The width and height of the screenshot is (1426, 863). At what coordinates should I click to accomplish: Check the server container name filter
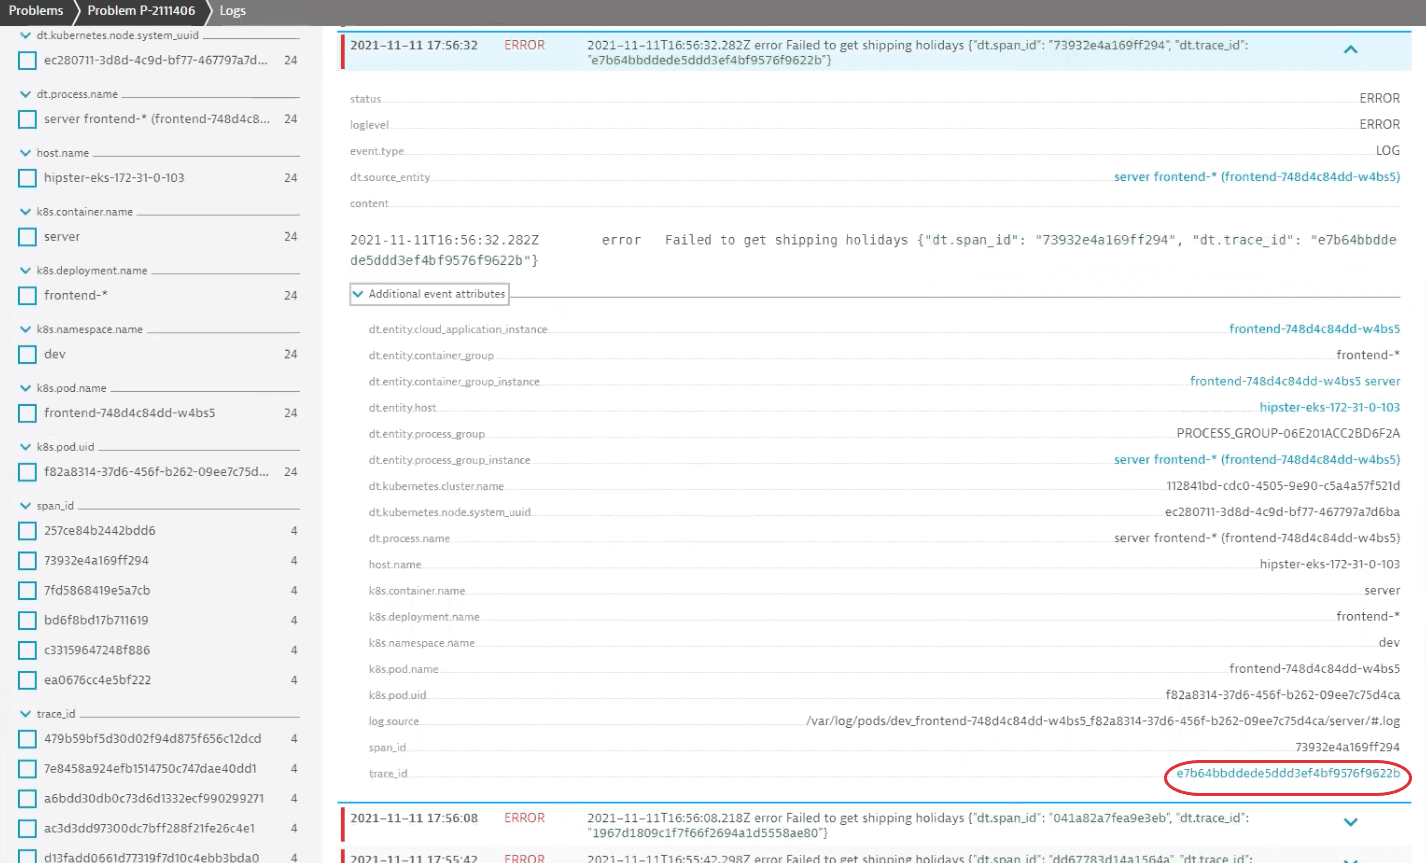(x=28, y=237)
